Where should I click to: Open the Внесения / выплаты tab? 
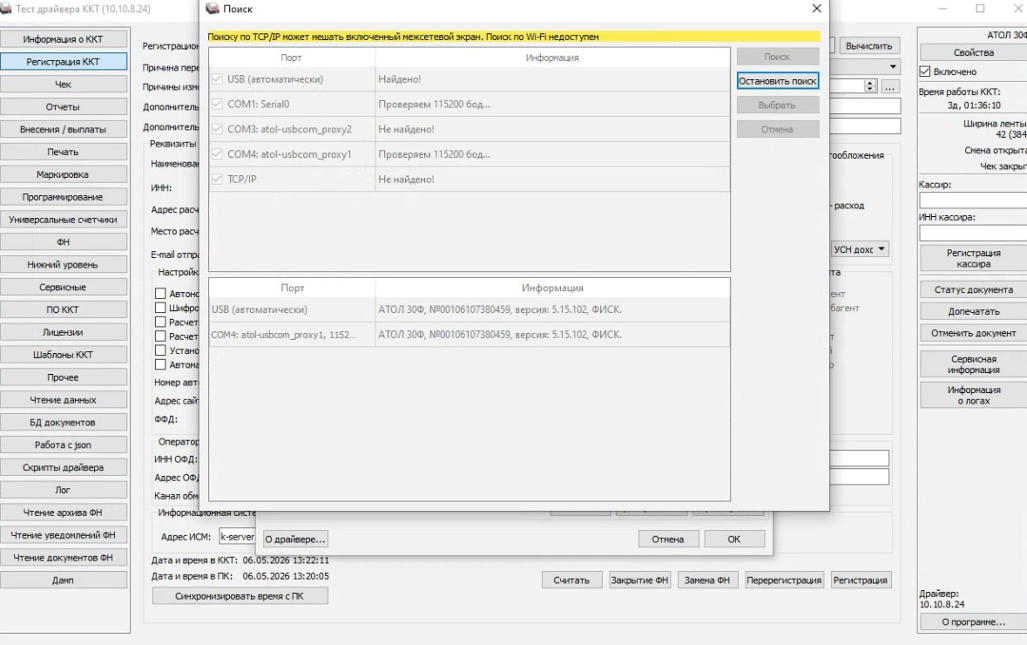tap(64, 130)
